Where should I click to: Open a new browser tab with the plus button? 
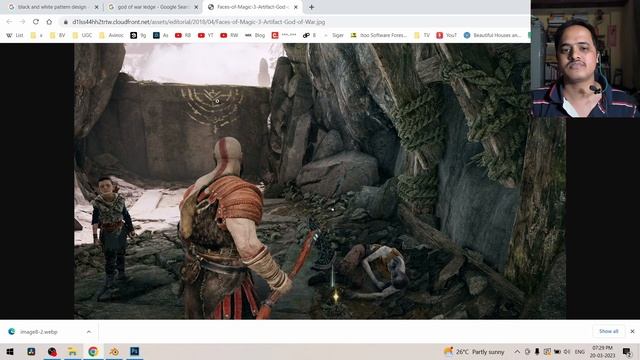tap(311, 7)
